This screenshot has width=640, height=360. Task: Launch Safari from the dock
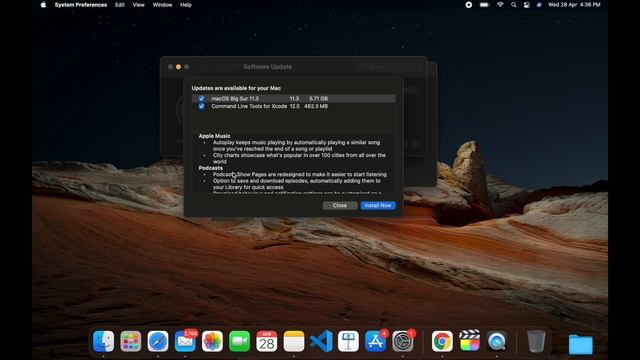tap(158, 341)
